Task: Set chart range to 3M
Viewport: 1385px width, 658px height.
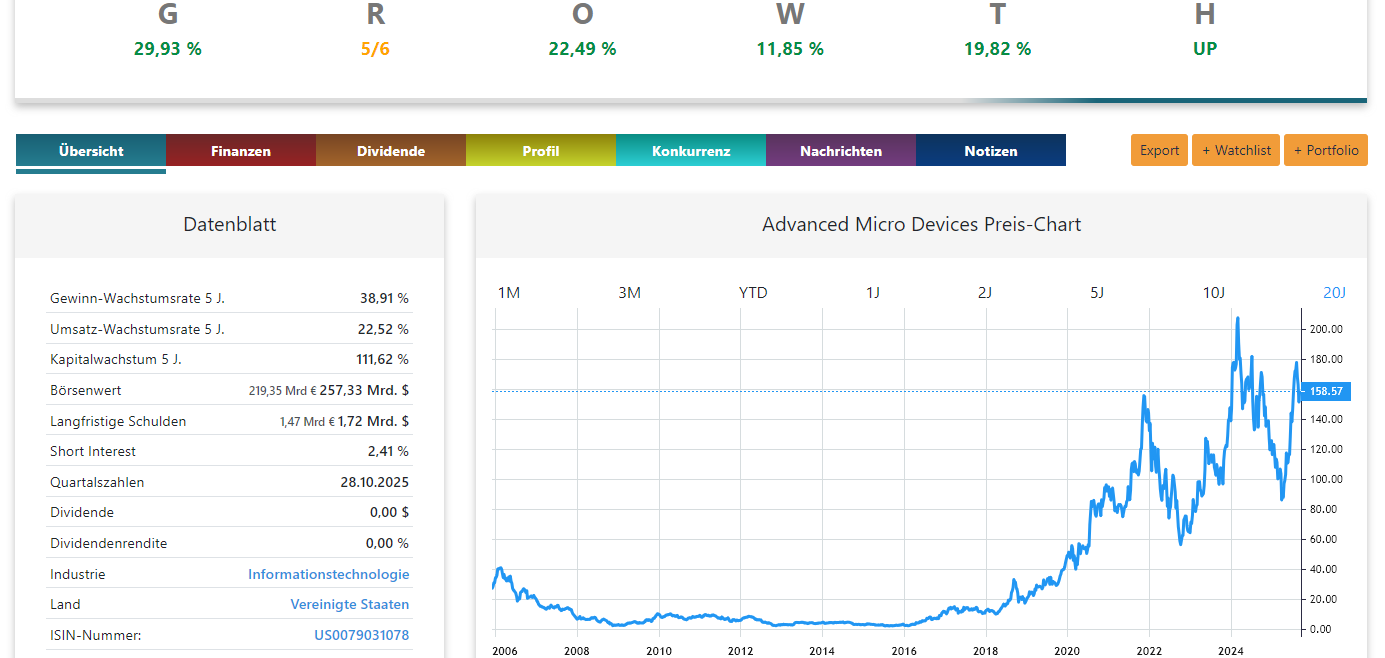Action: pos(629,293)
